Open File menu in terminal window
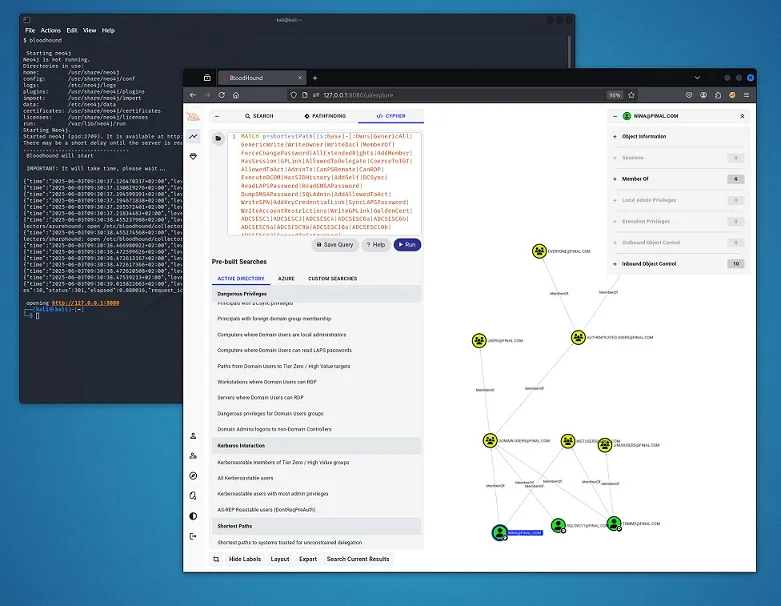781x606 pixels. pyautogui.click(x=30, y=30)
